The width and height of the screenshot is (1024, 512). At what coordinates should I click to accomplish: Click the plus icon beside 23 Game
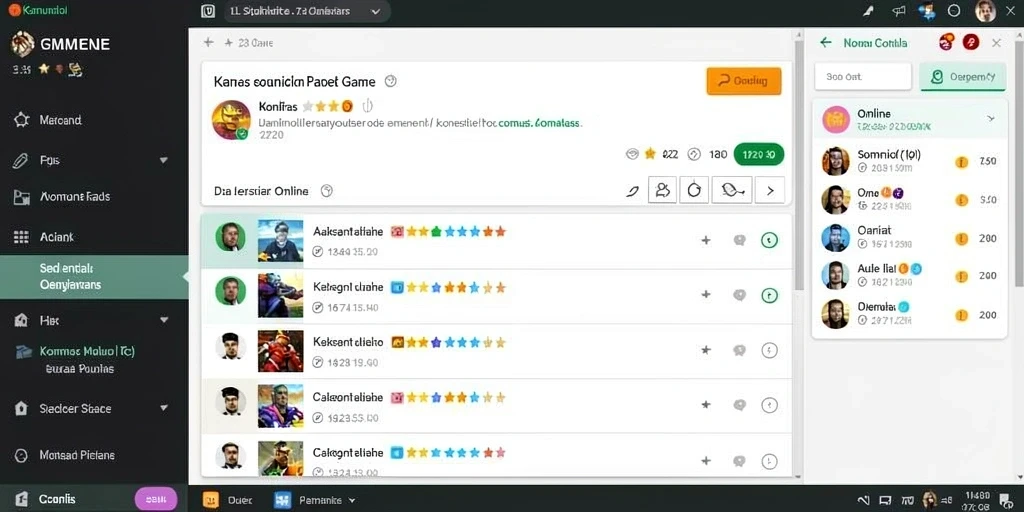(x=229, y=42)
